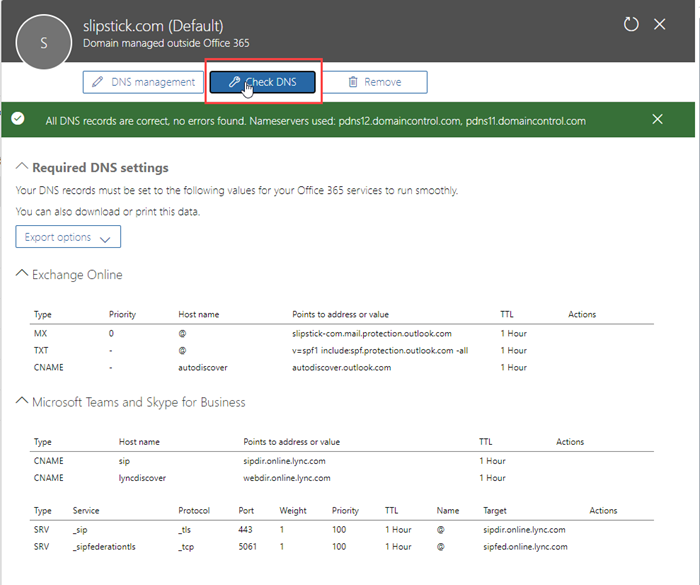The image size is (700, 585).
Task: Click the trash icon on Remove button
Action: [353, 82]
